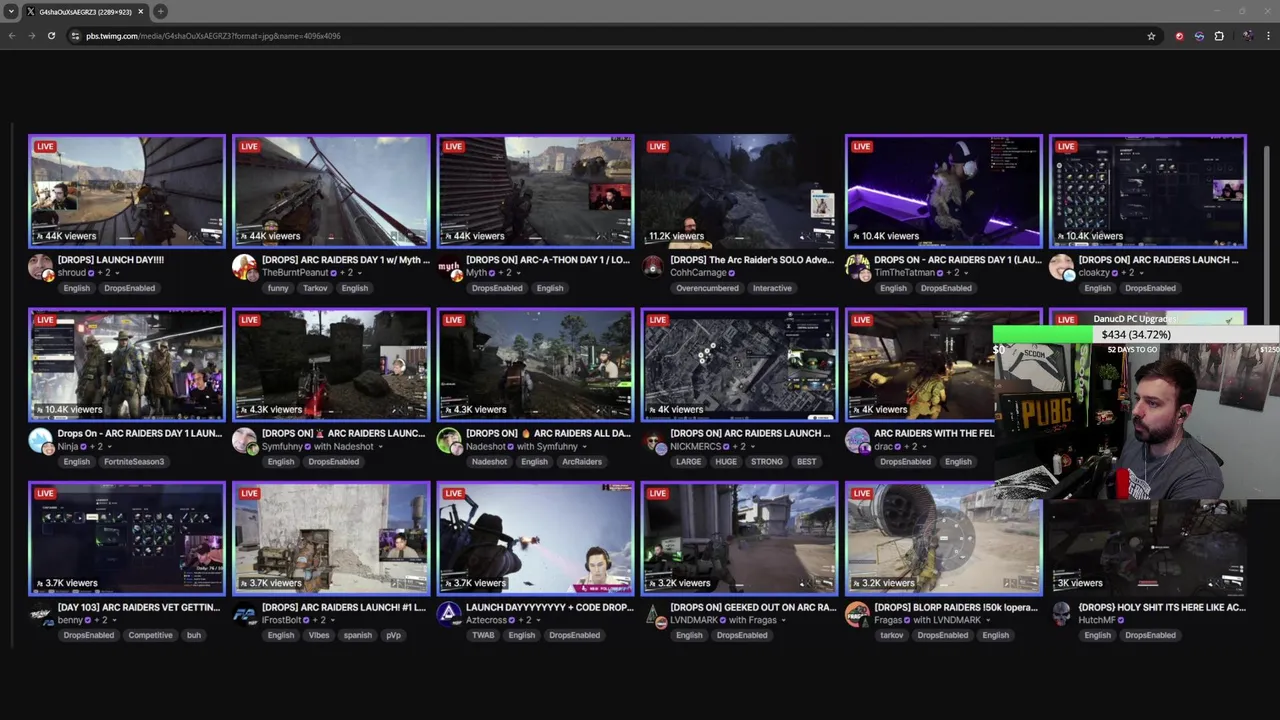Click Fragas channel avatar
1280x720 pixels.
[857, 614]
